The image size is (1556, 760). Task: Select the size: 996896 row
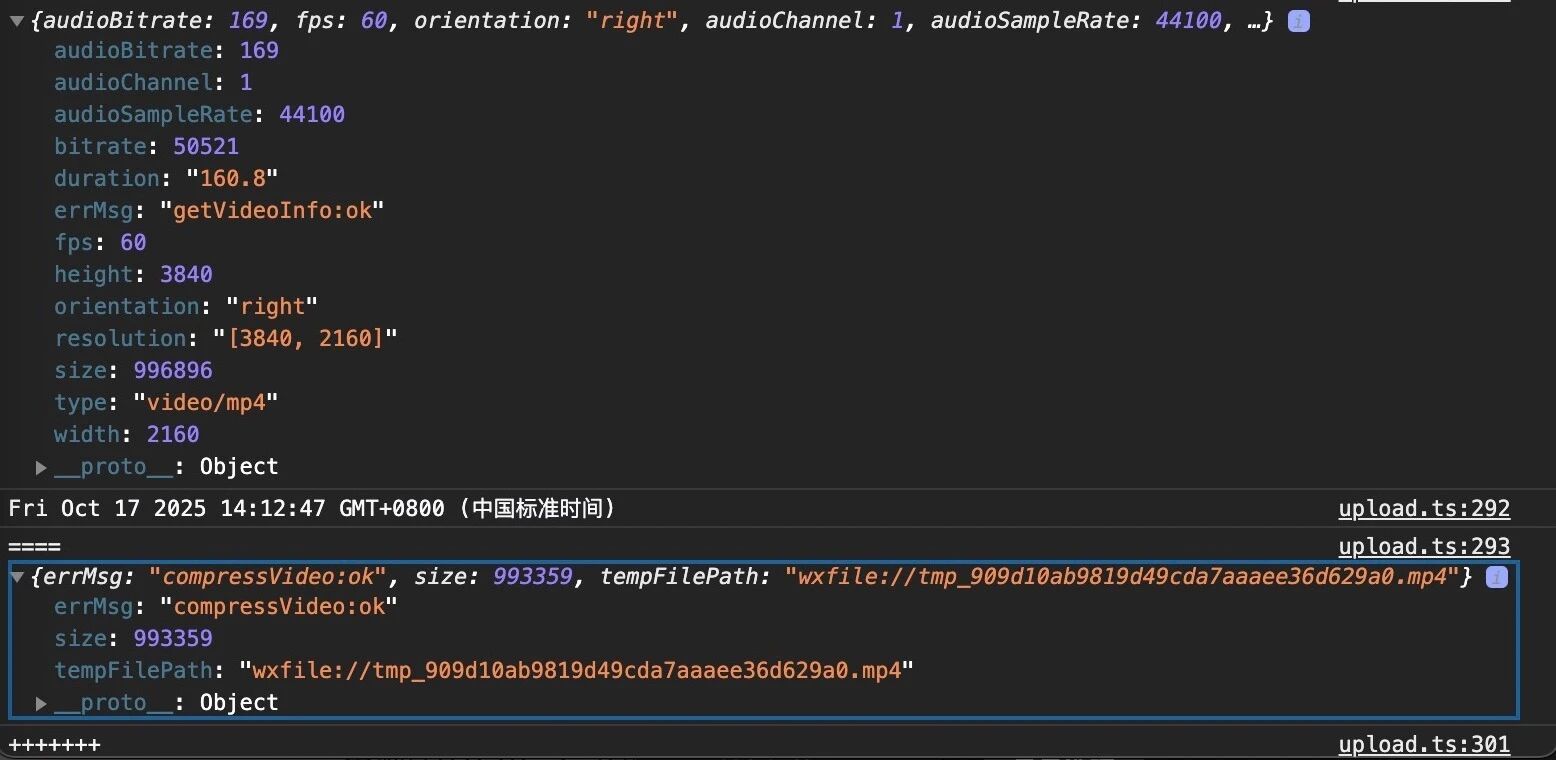pos(133,370)
